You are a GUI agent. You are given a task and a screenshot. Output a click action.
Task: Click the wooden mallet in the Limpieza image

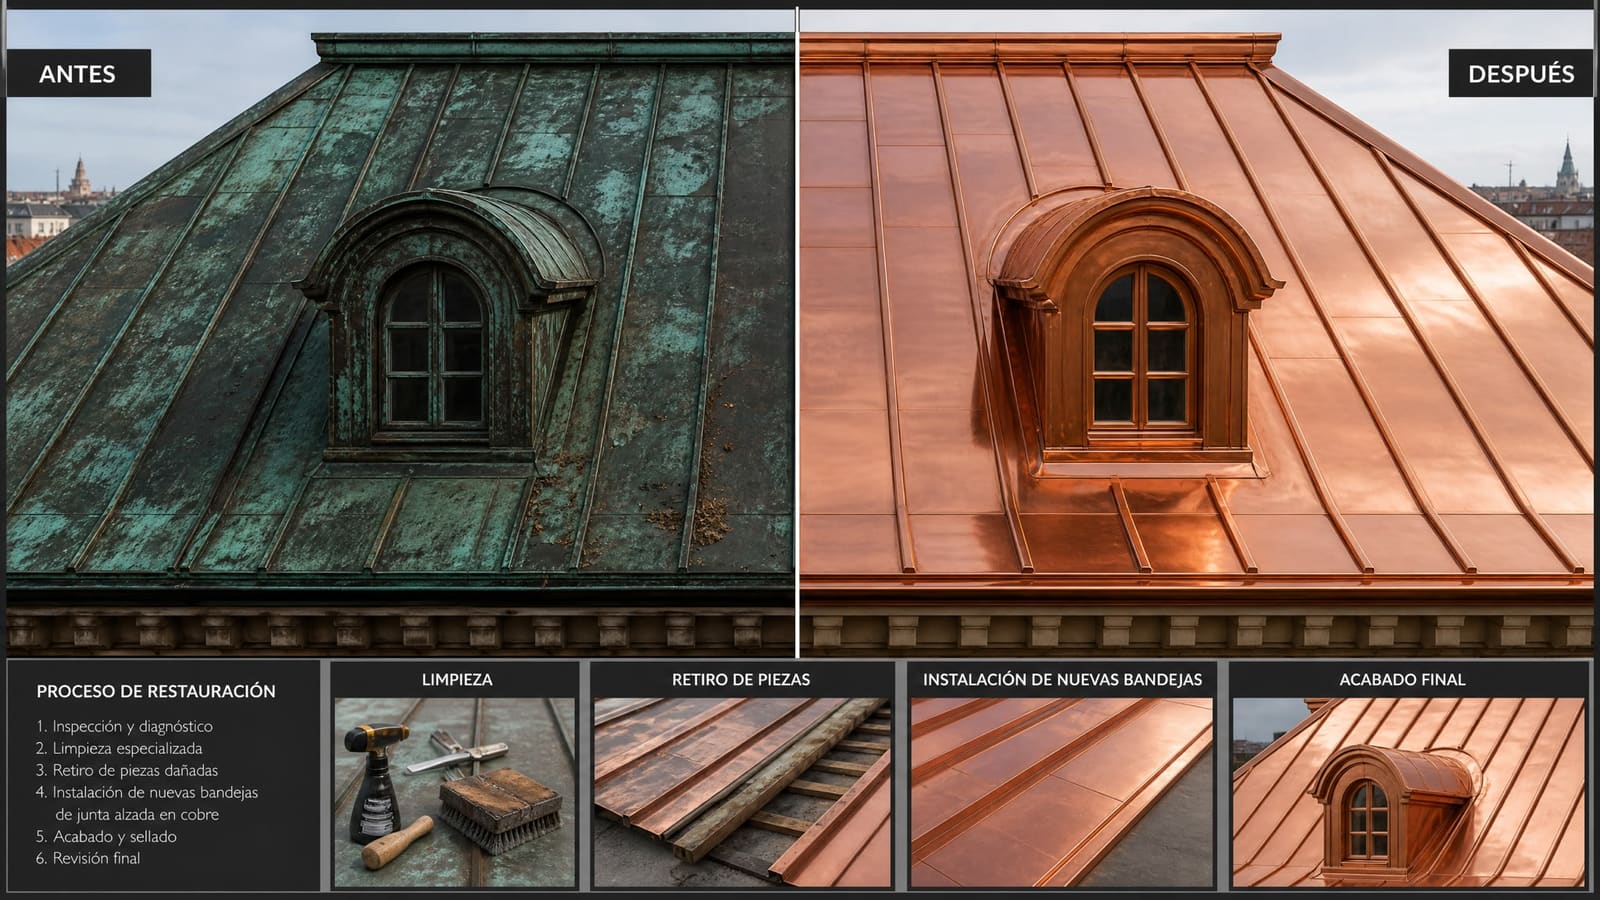point(398,842)
